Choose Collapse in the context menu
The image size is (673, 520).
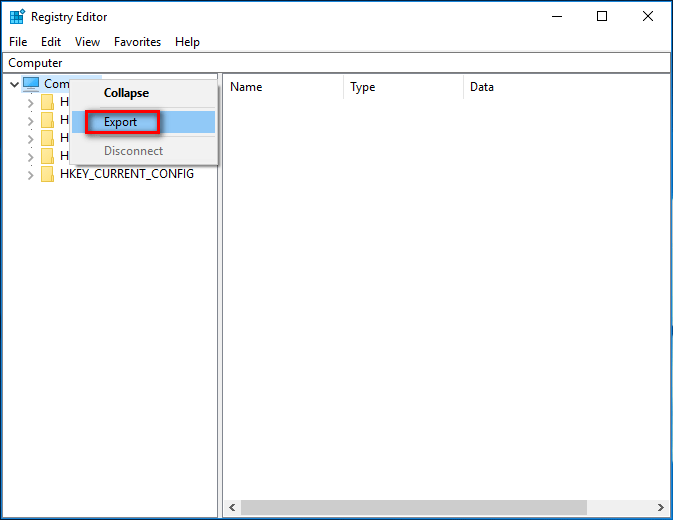143,93
